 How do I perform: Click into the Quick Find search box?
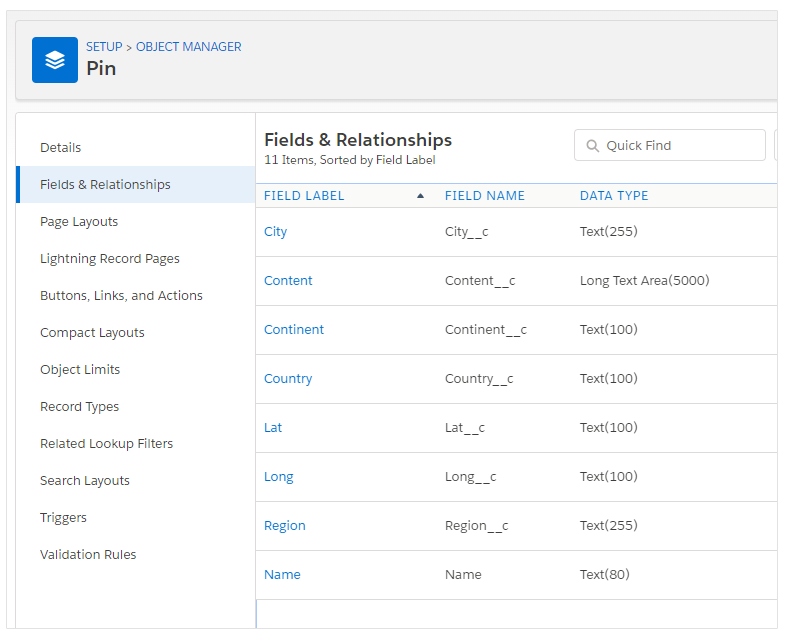pyautogui.click(x=670, y=145)
